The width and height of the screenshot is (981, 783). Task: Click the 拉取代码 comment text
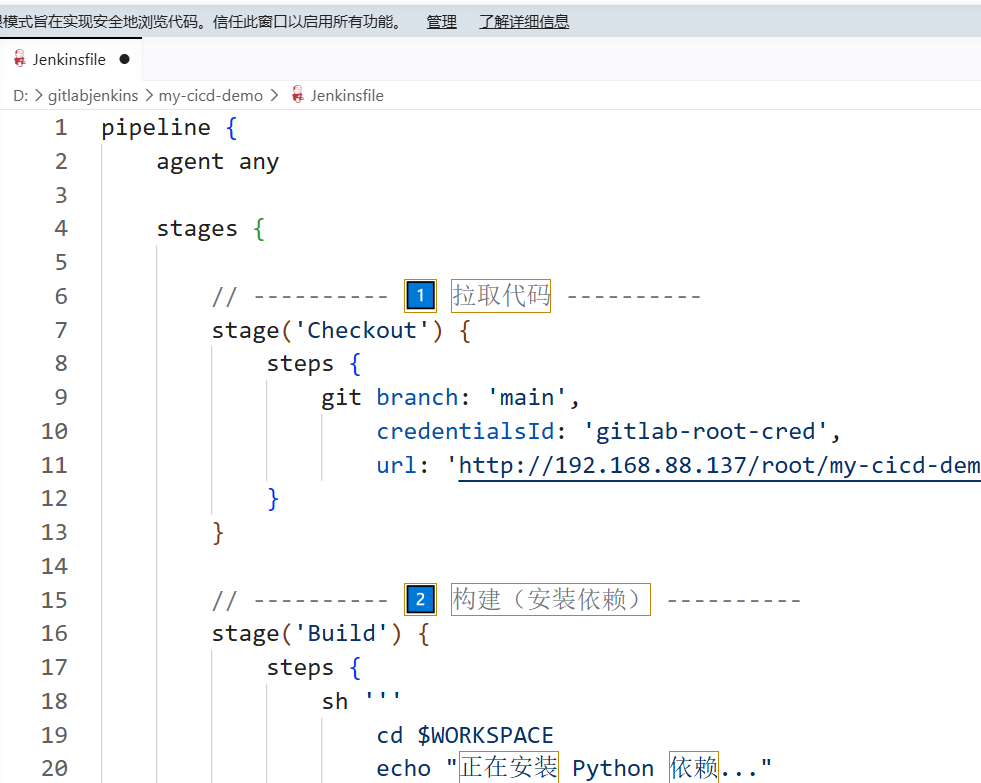[x=501, y=295]
